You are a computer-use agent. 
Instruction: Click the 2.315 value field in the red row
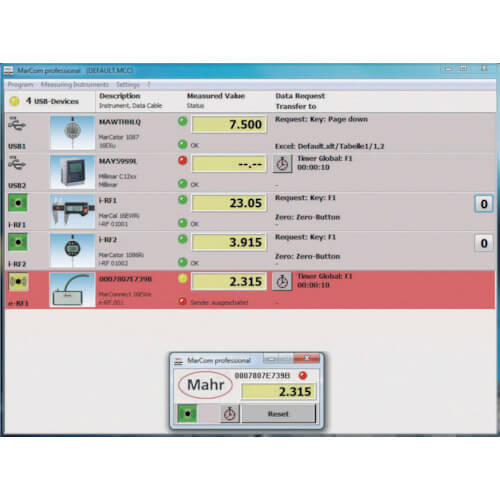[x=229, y=282]
